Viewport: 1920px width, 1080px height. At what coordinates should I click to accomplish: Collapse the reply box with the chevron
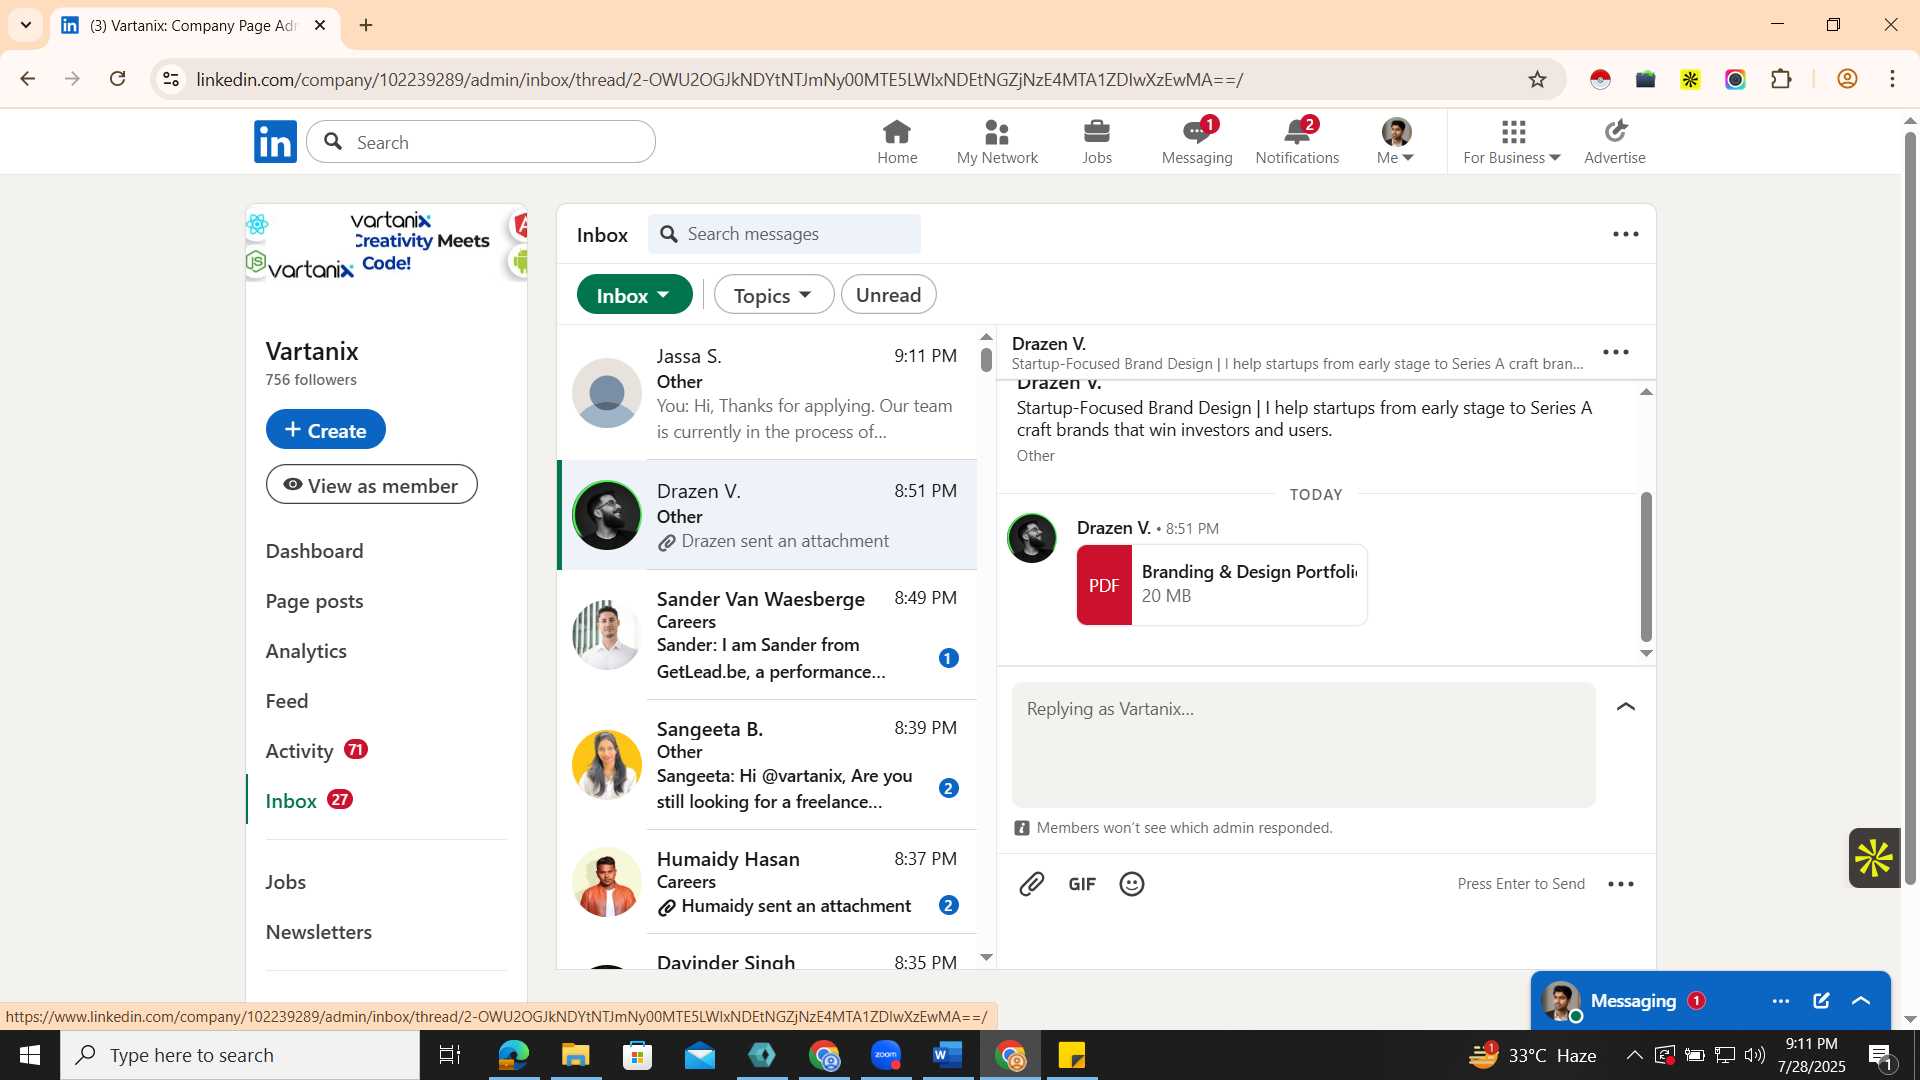[x=1626, y=707]
